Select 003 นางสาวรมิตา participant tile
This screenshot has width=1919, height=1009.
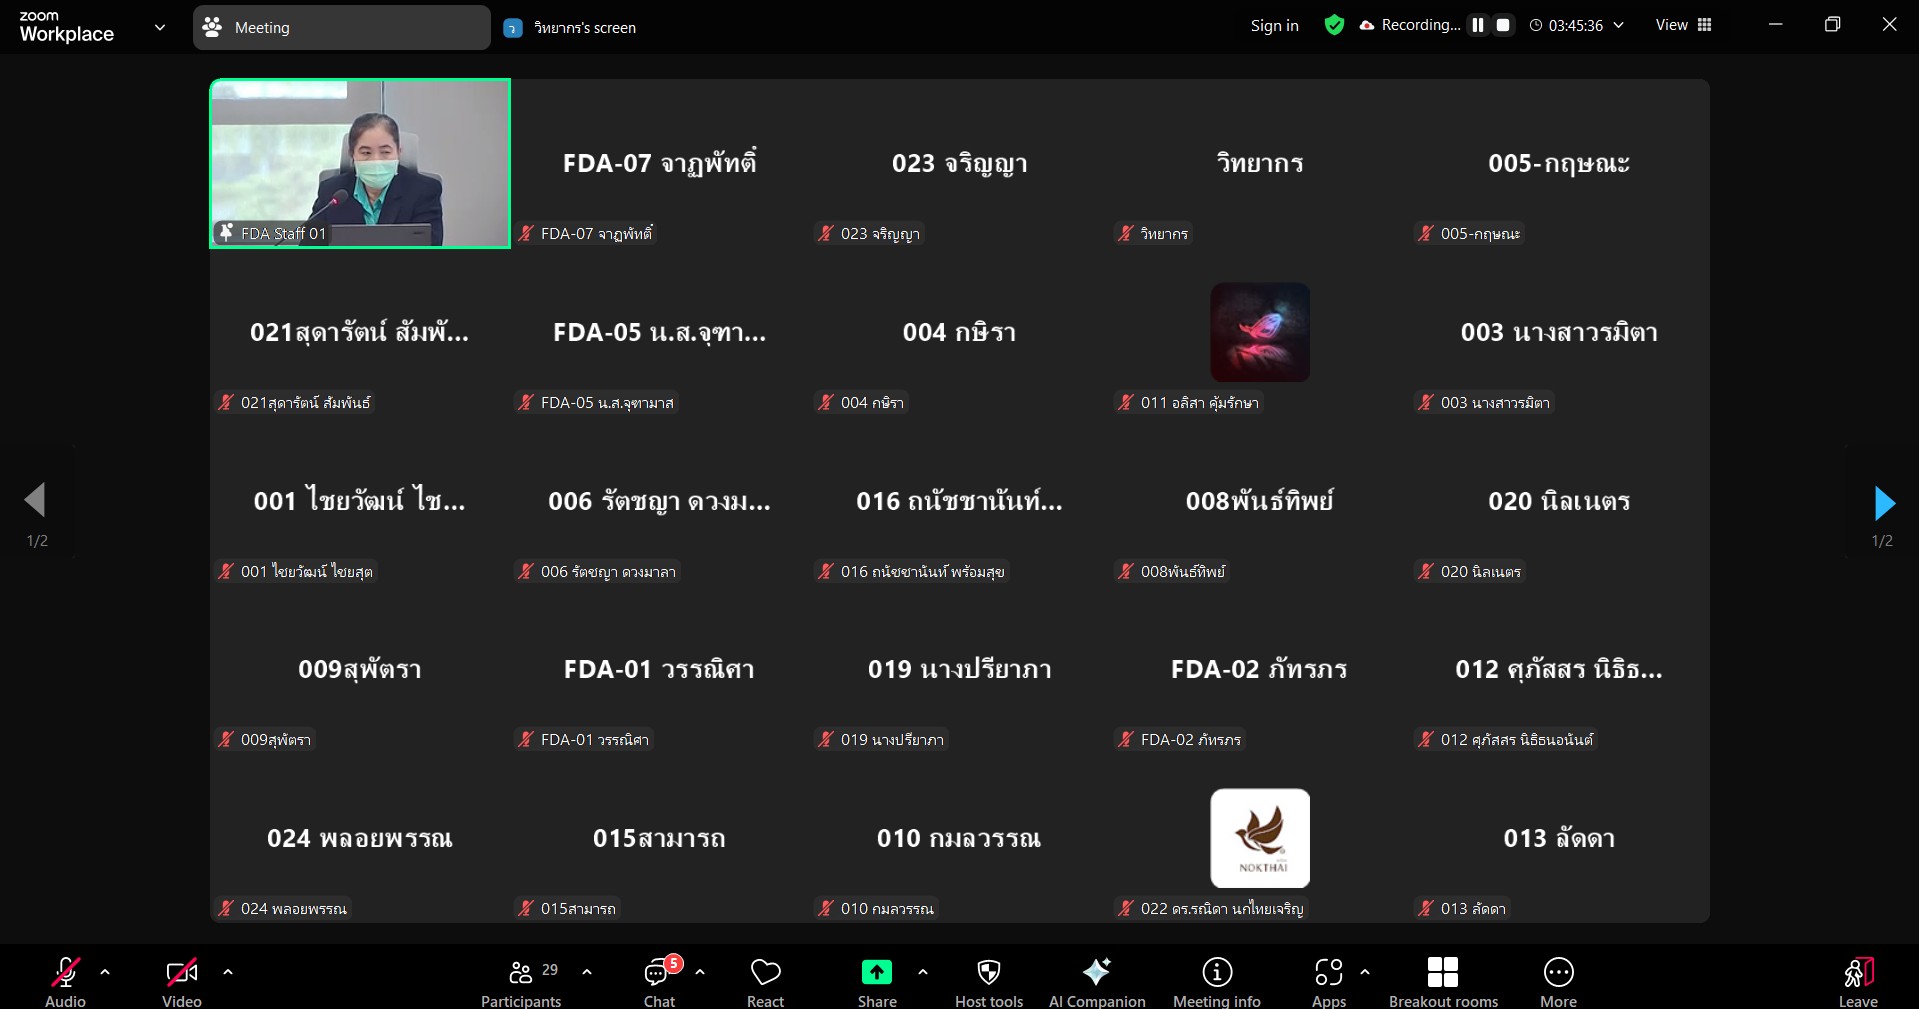pos(1559,332)
